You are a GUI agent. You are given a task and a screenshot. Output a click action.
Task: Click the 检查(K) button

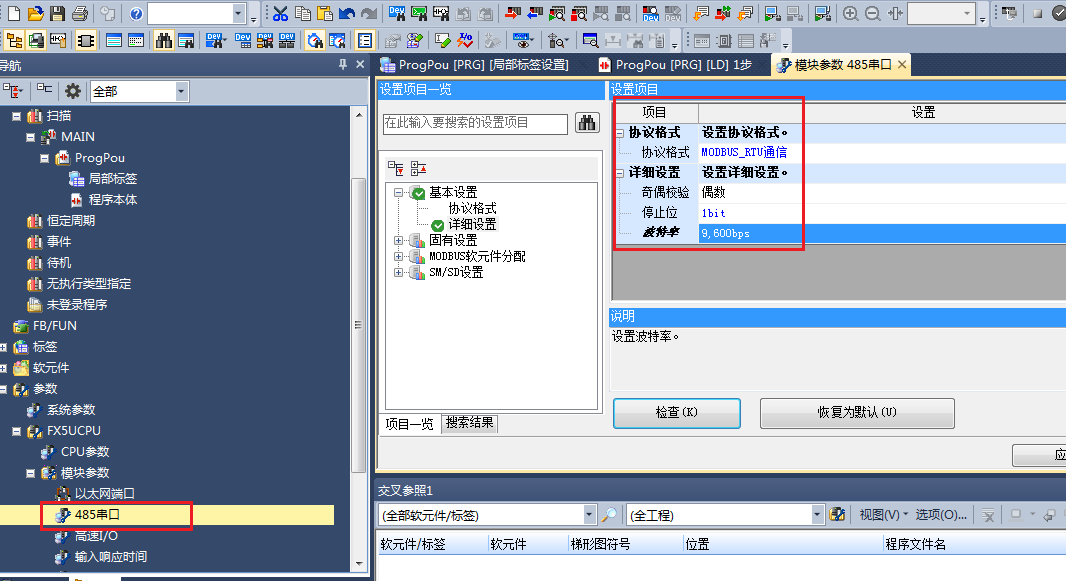click(676, 413)
